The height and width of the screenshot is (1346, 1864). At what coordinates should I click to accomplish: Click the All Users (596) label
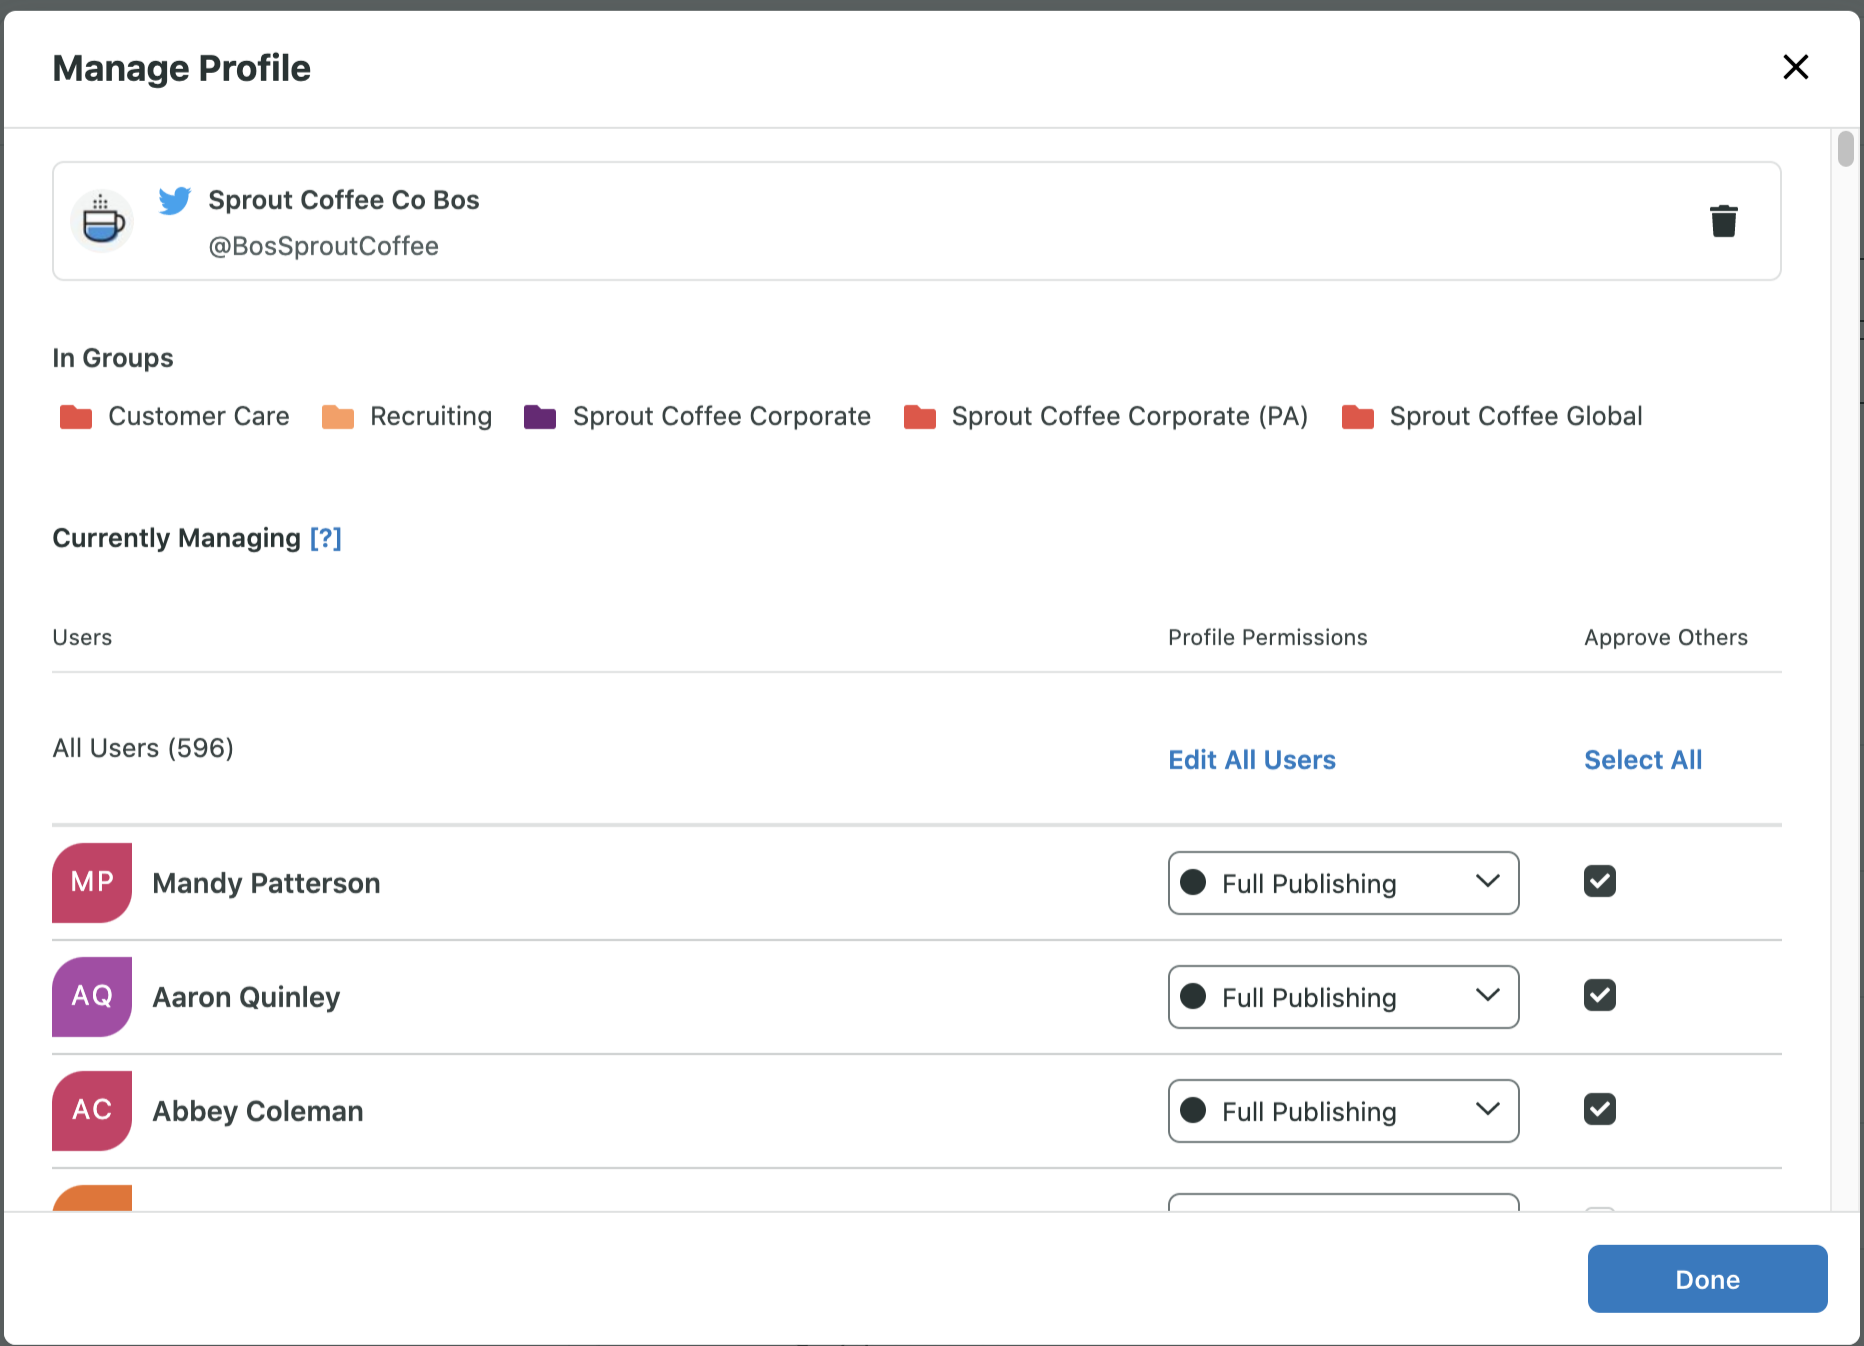(143, 748)
